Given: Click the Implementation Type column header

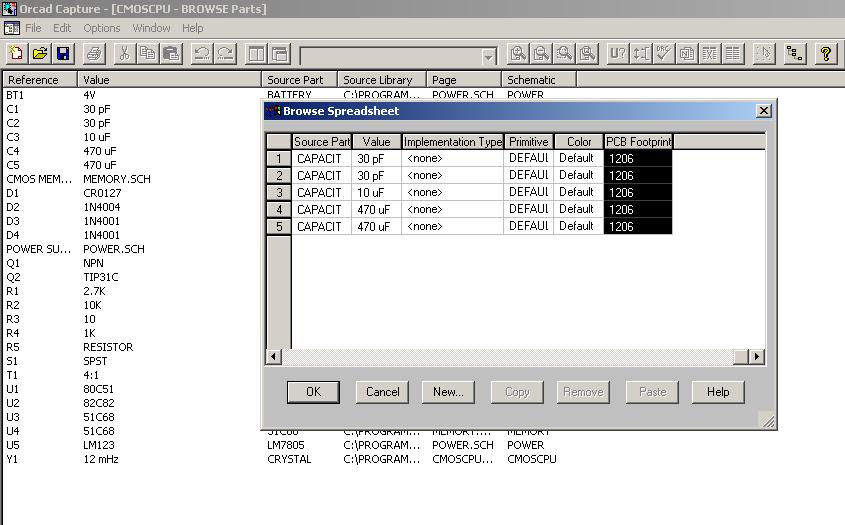Looking at the screenshot, I should [x=452, y=142].
